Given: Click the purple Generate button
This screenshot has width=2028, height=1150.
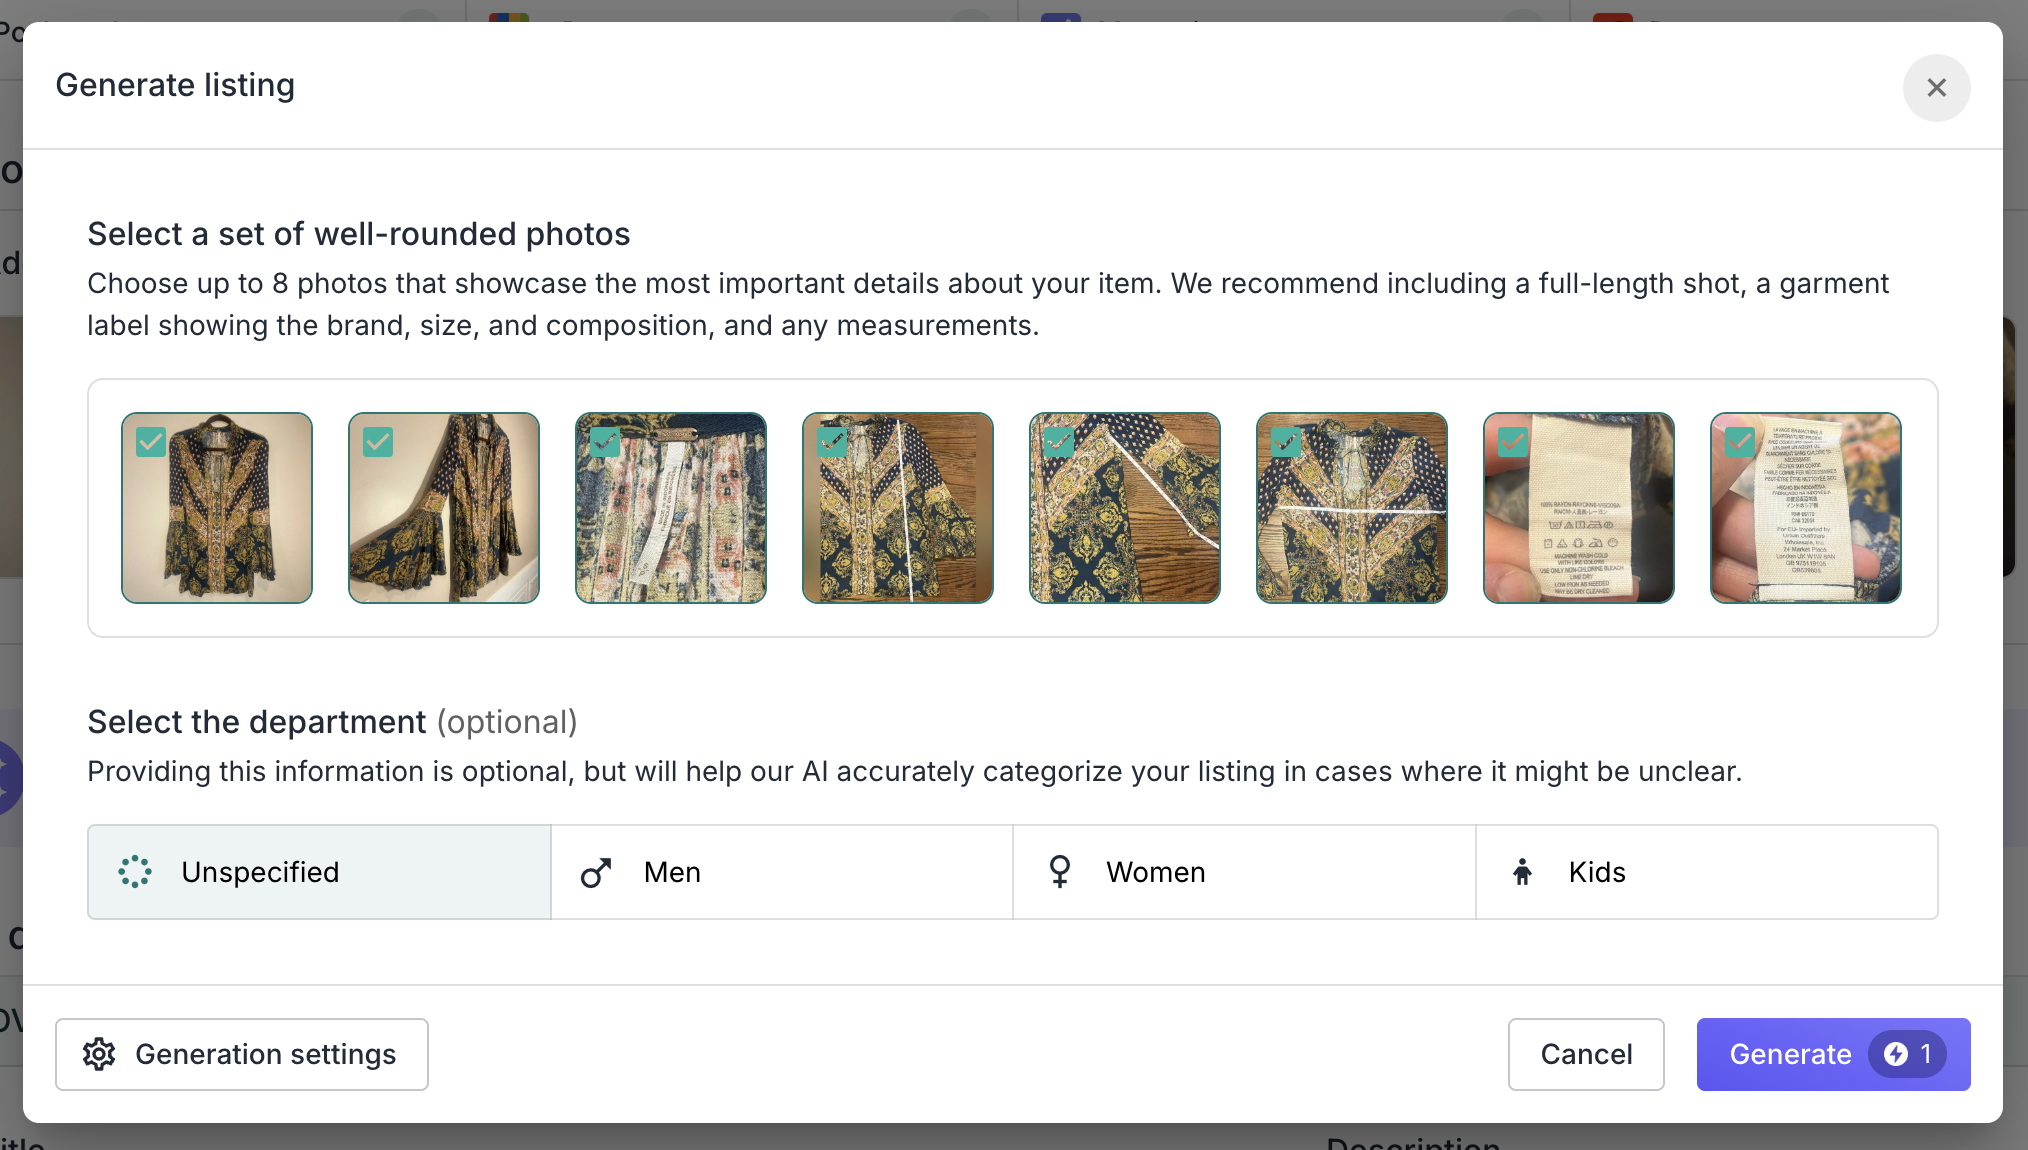Looking at the screenshot, I should [1833, 1054].
